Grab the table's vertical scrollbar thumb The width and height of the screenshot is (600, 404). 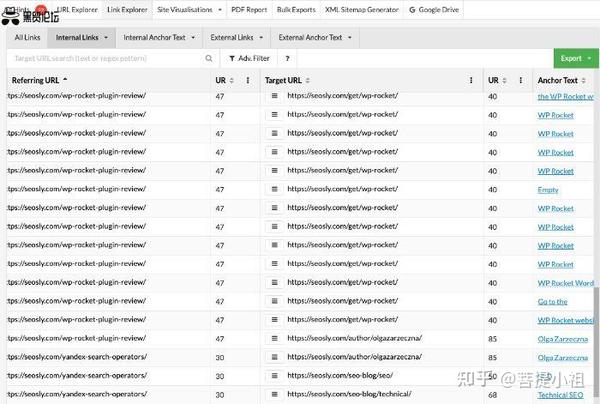pyautogui.click(x=597, y=344)
